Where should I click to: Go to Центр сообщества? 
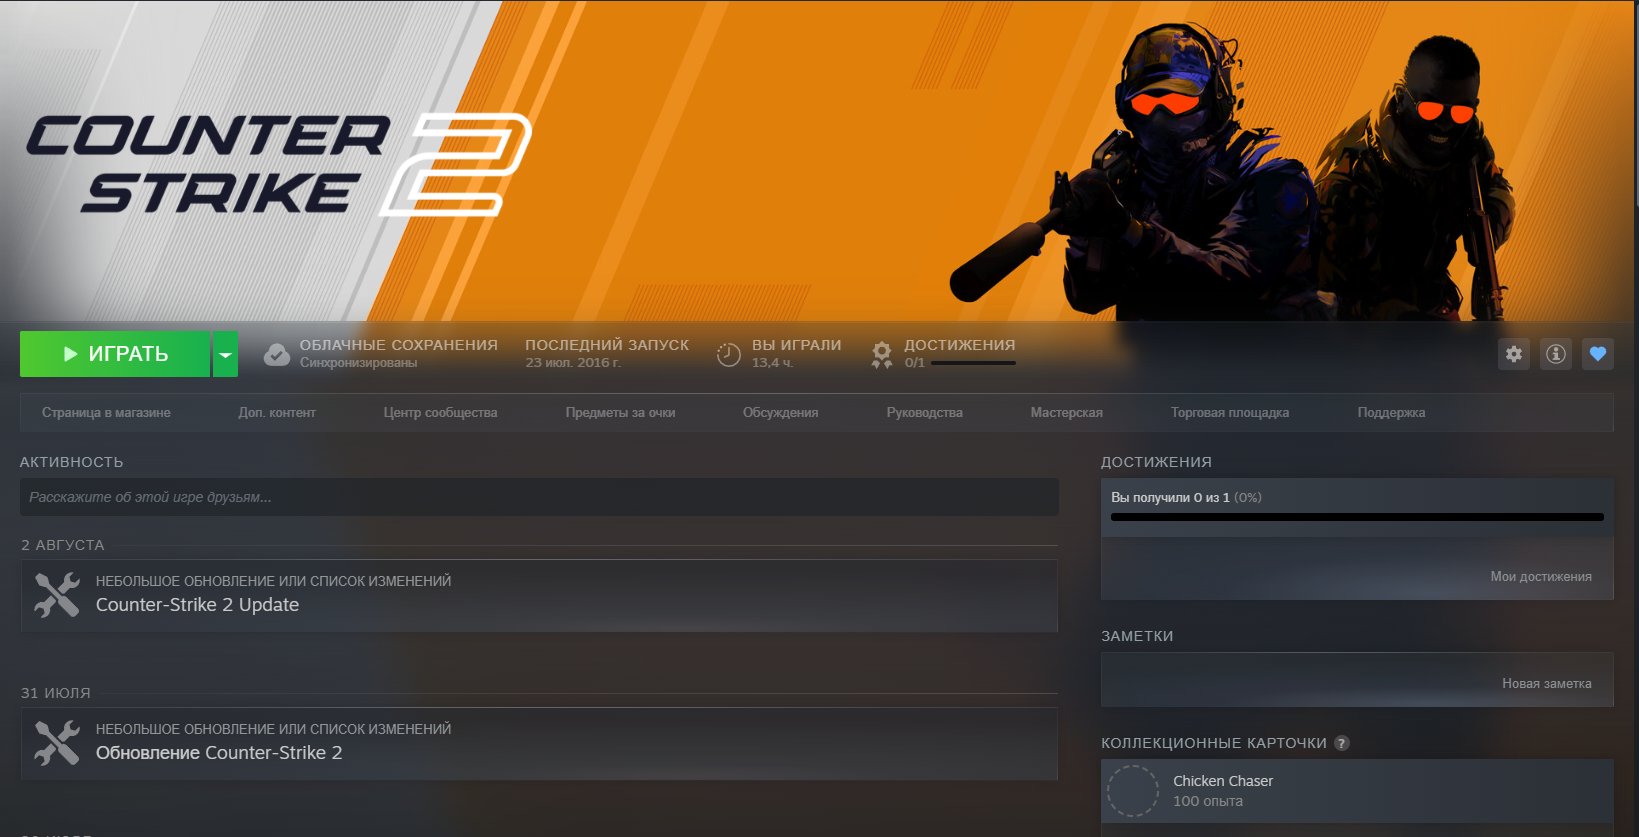440,412
